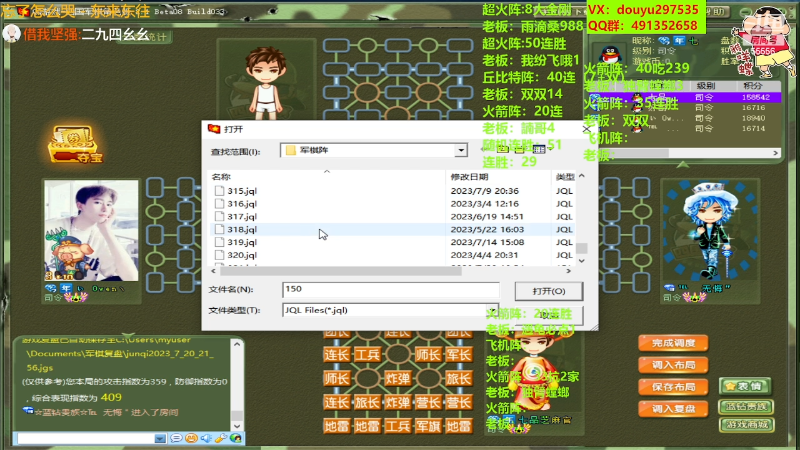
Task: Open the 蓝钻贵族 button
Action: pos(746,407)
